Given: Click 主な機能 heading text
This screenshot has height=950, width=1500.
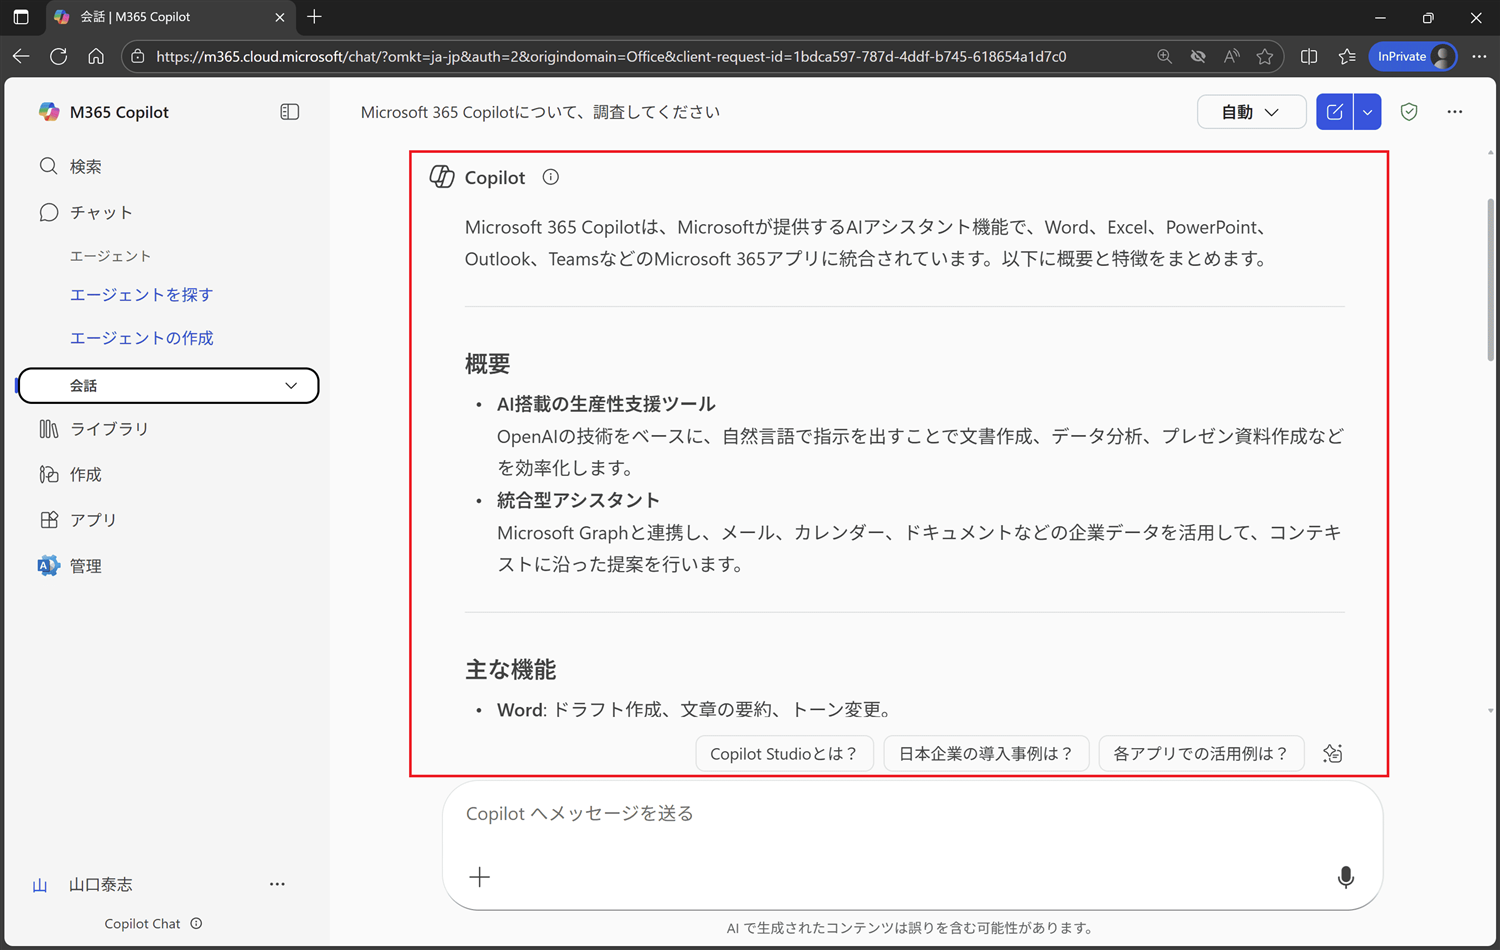Looking at the screenshot, I should click(x=511, y=670).
